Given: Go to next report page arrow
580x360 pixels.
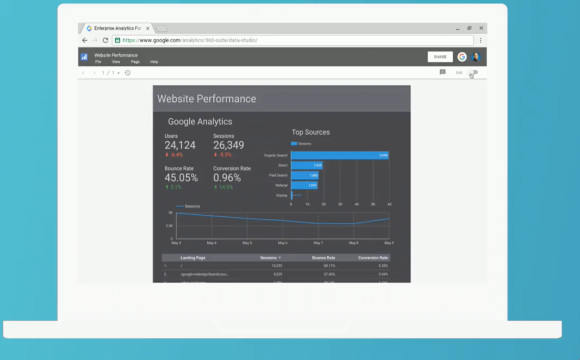Looking at the screenshot, I should [94, 73].
